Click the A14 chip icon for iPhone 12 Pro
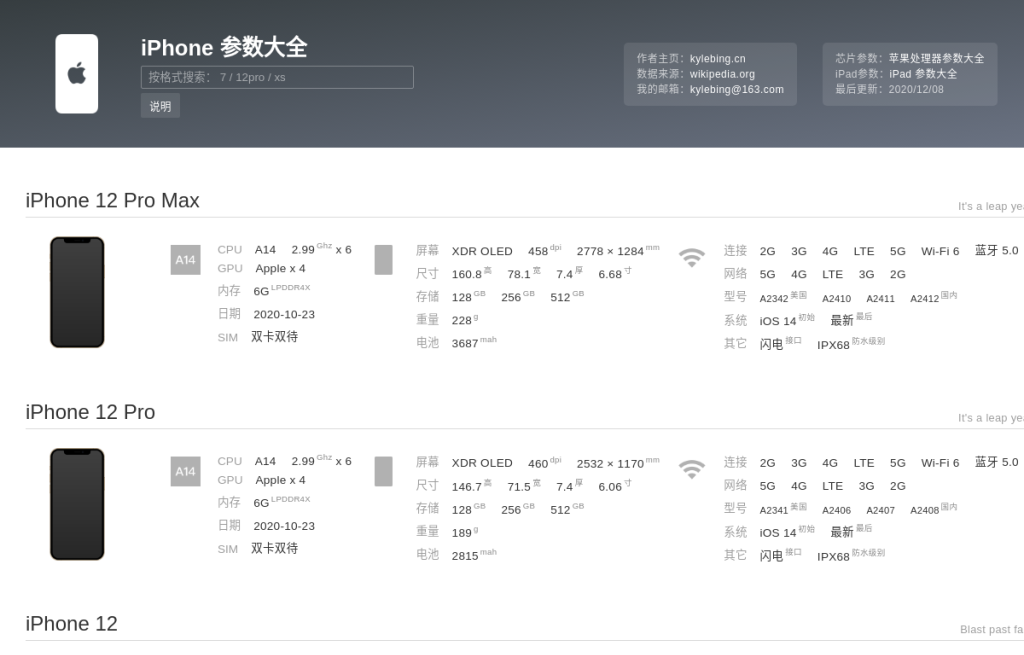This screenshot has width=1024, height=655. [x=185, y=472]
